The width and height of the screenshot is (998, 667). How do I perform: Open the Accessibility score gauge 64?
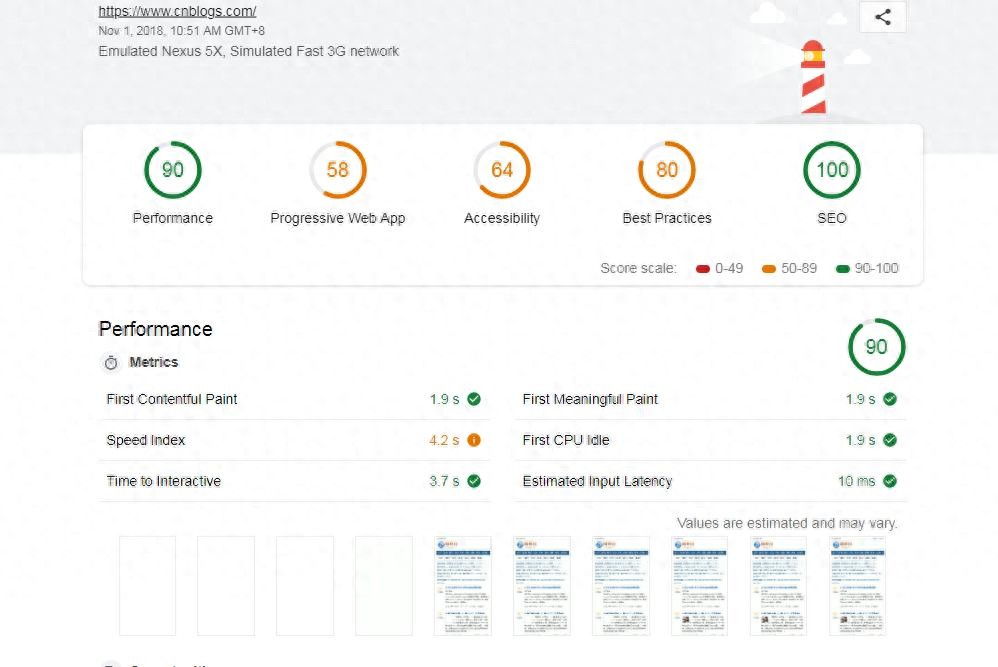pos(502,170)
